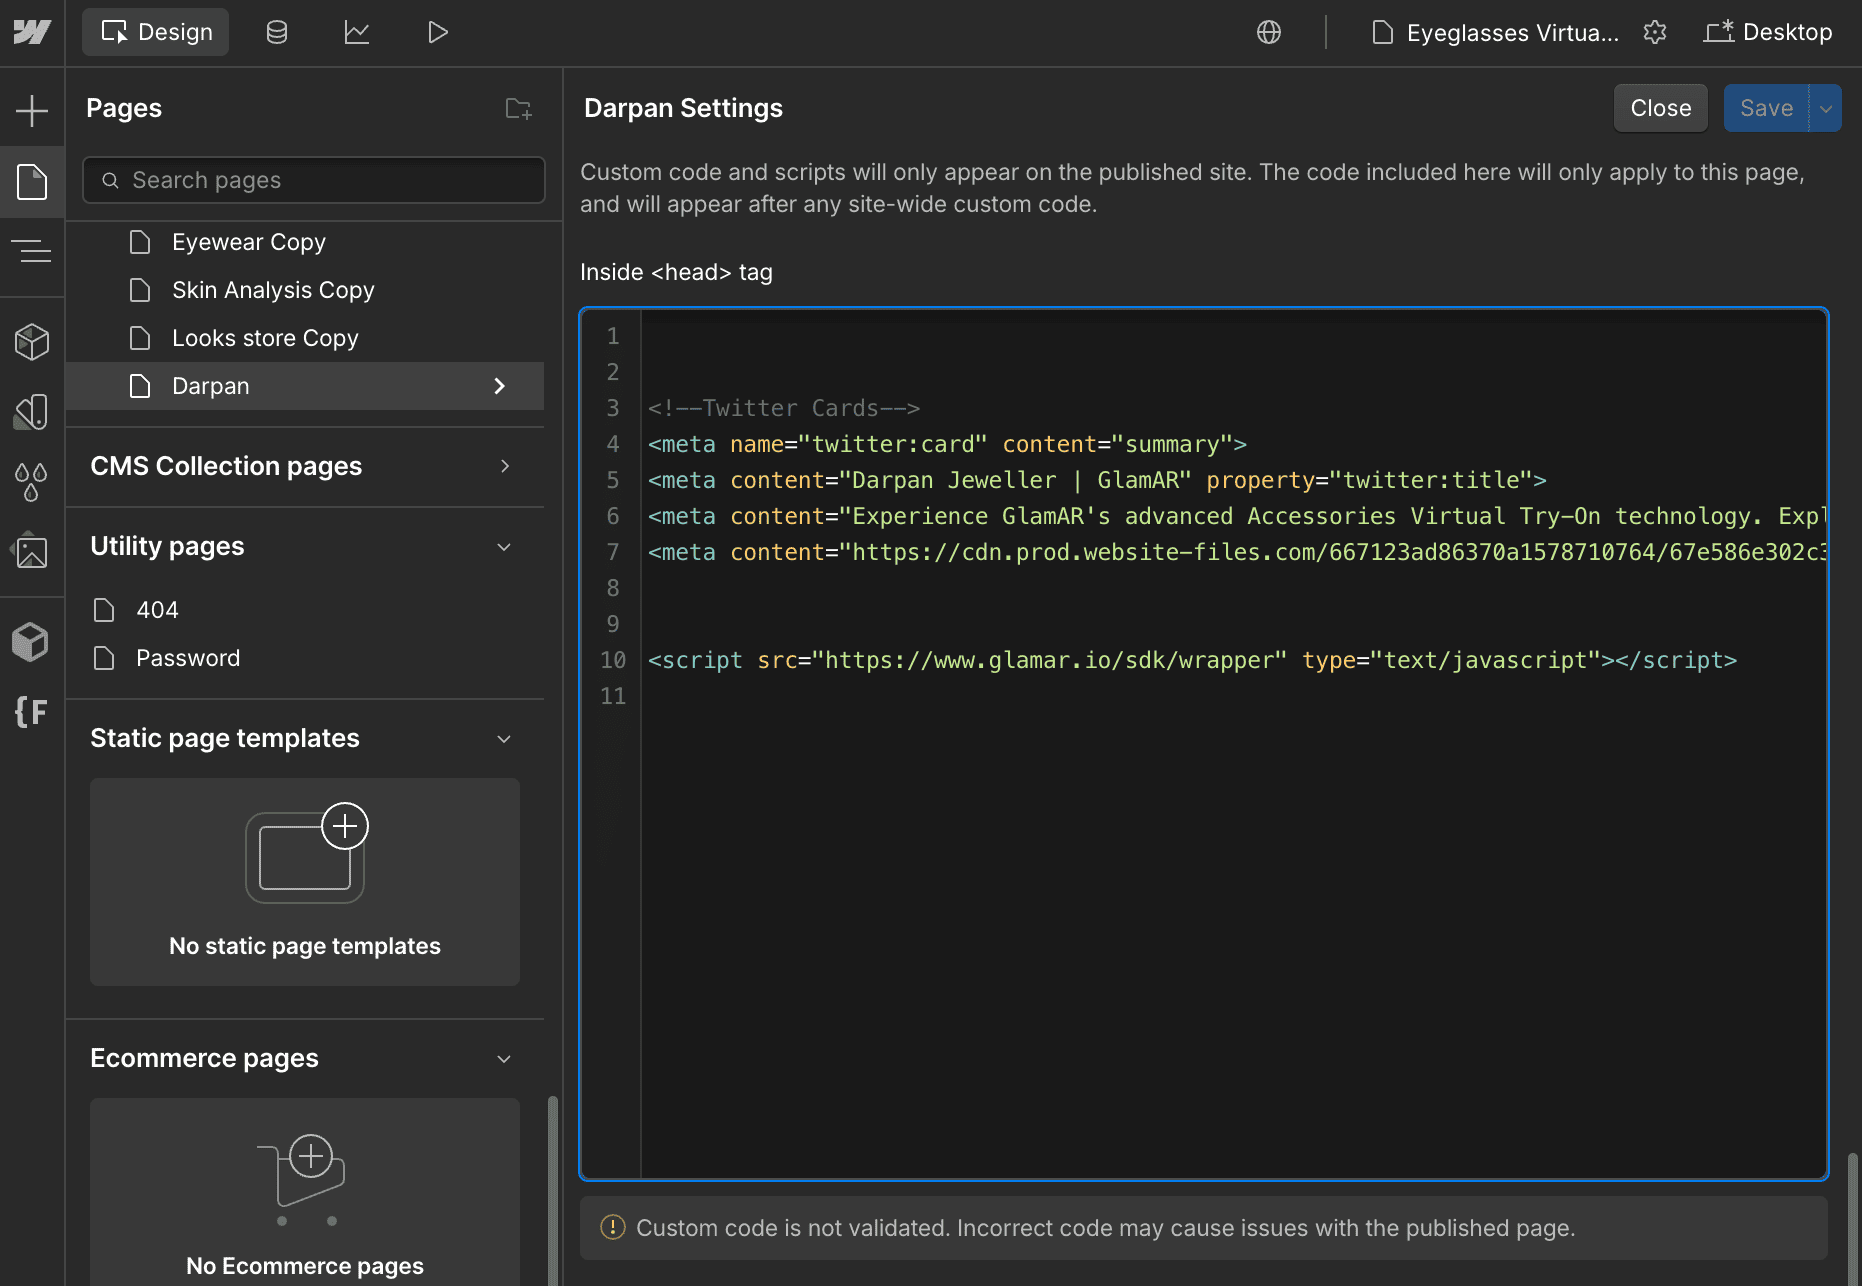Open the globe locale selector

click(x=1269, y=32)
